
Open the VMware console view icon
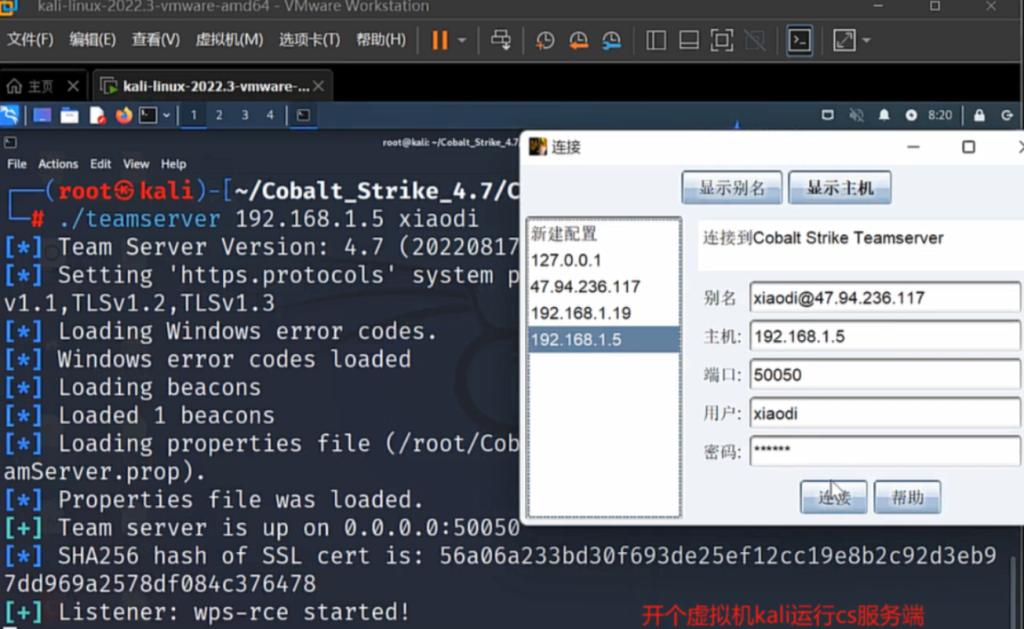[799, 40]
